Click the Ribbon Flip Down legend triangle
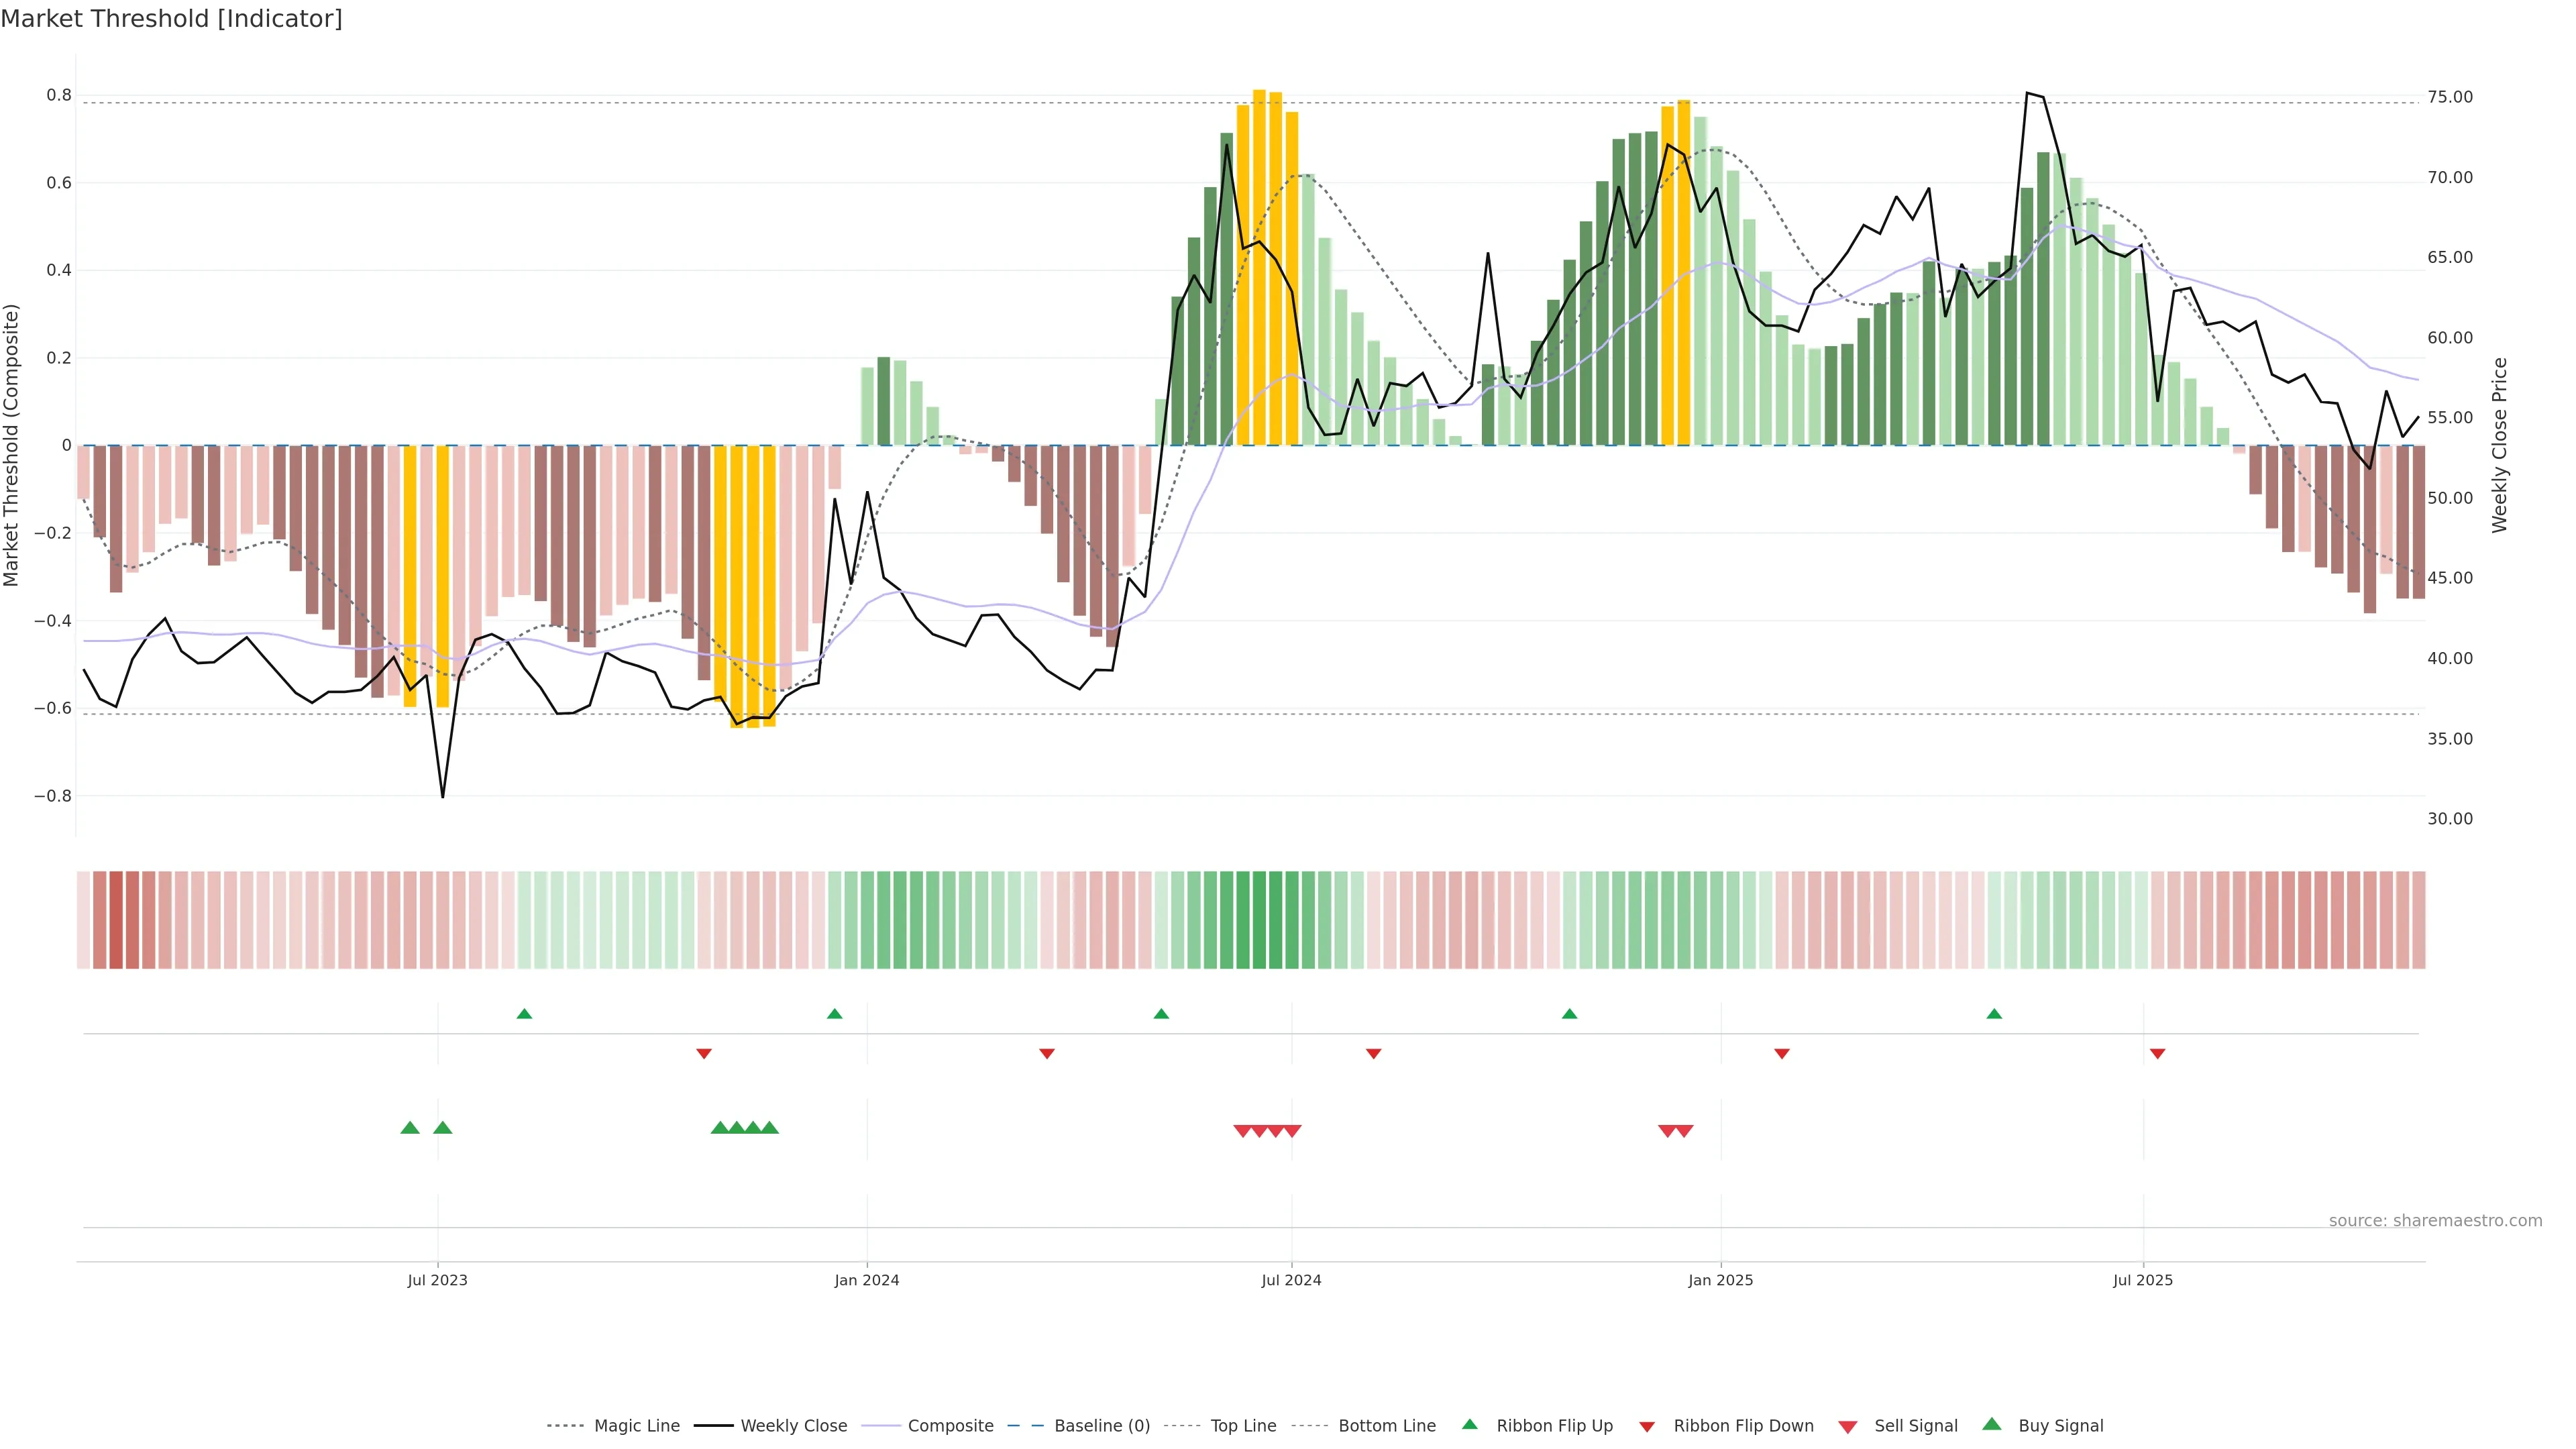 [x=1647, y=1427]
